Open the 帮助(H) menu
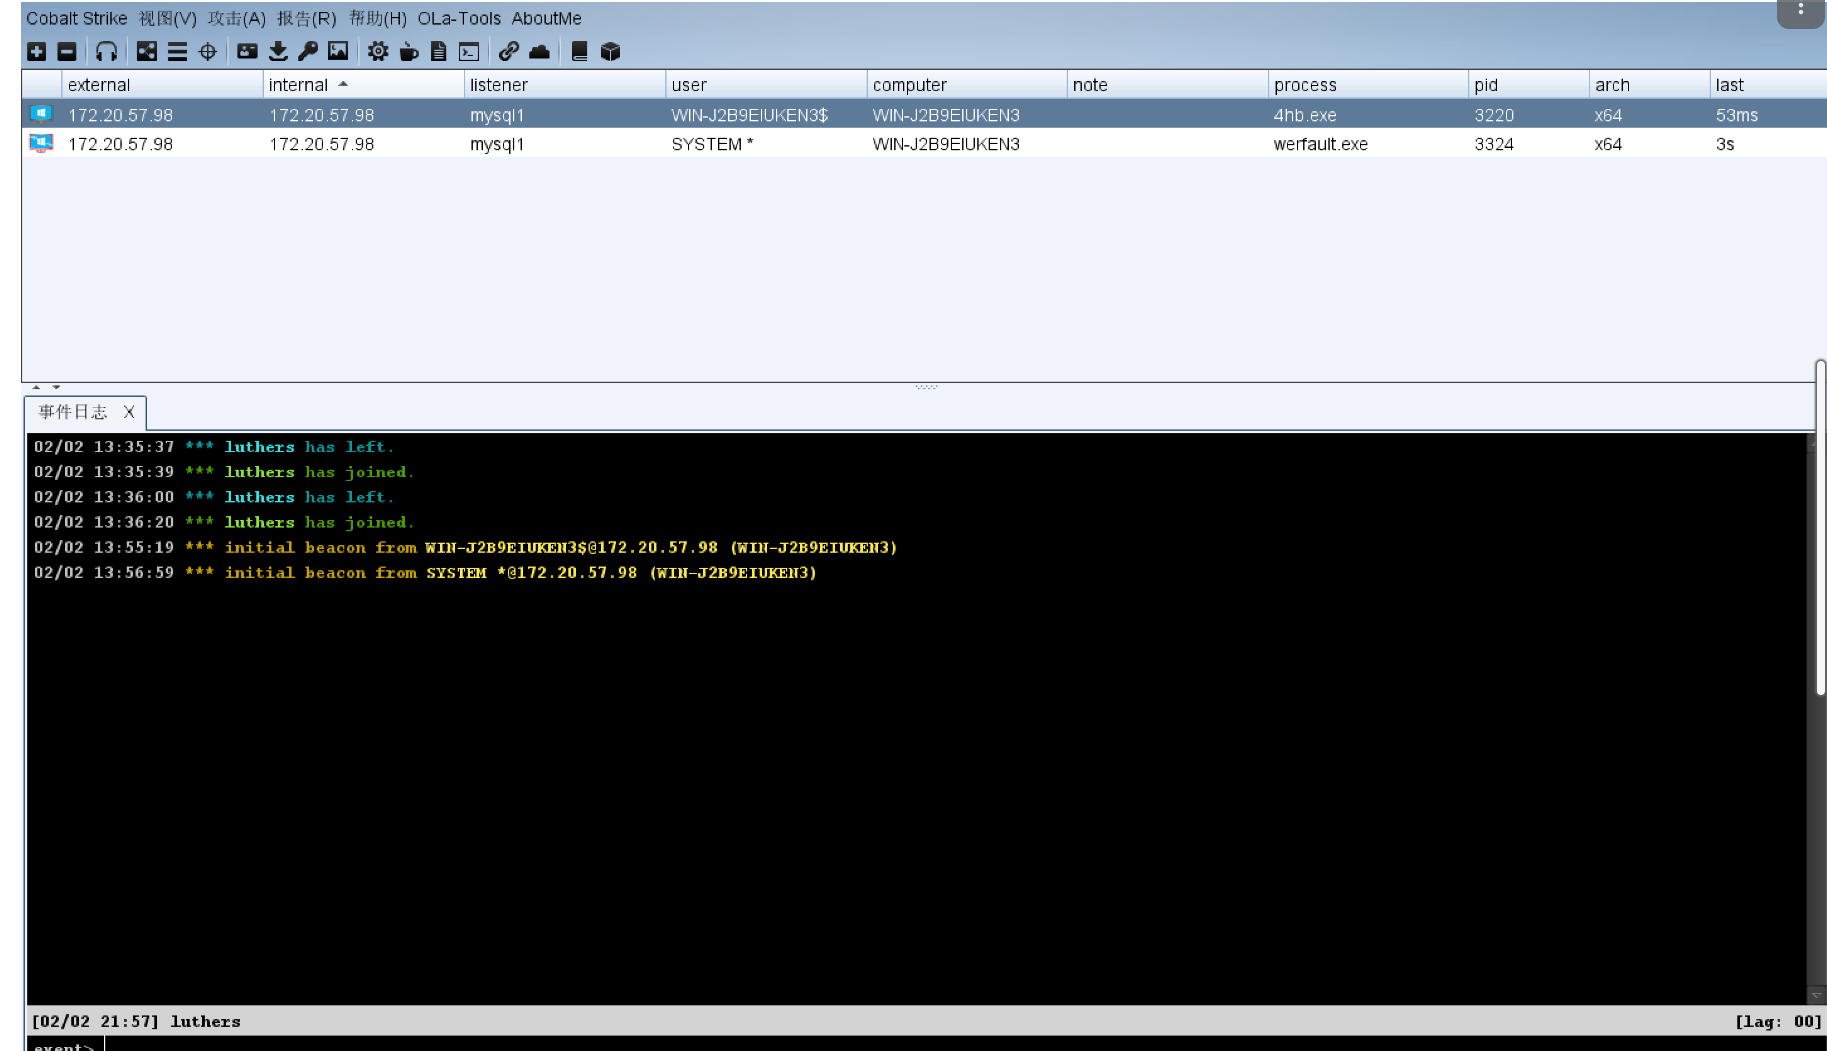Screen dimensions: 1827x1051 click(378, 18)
